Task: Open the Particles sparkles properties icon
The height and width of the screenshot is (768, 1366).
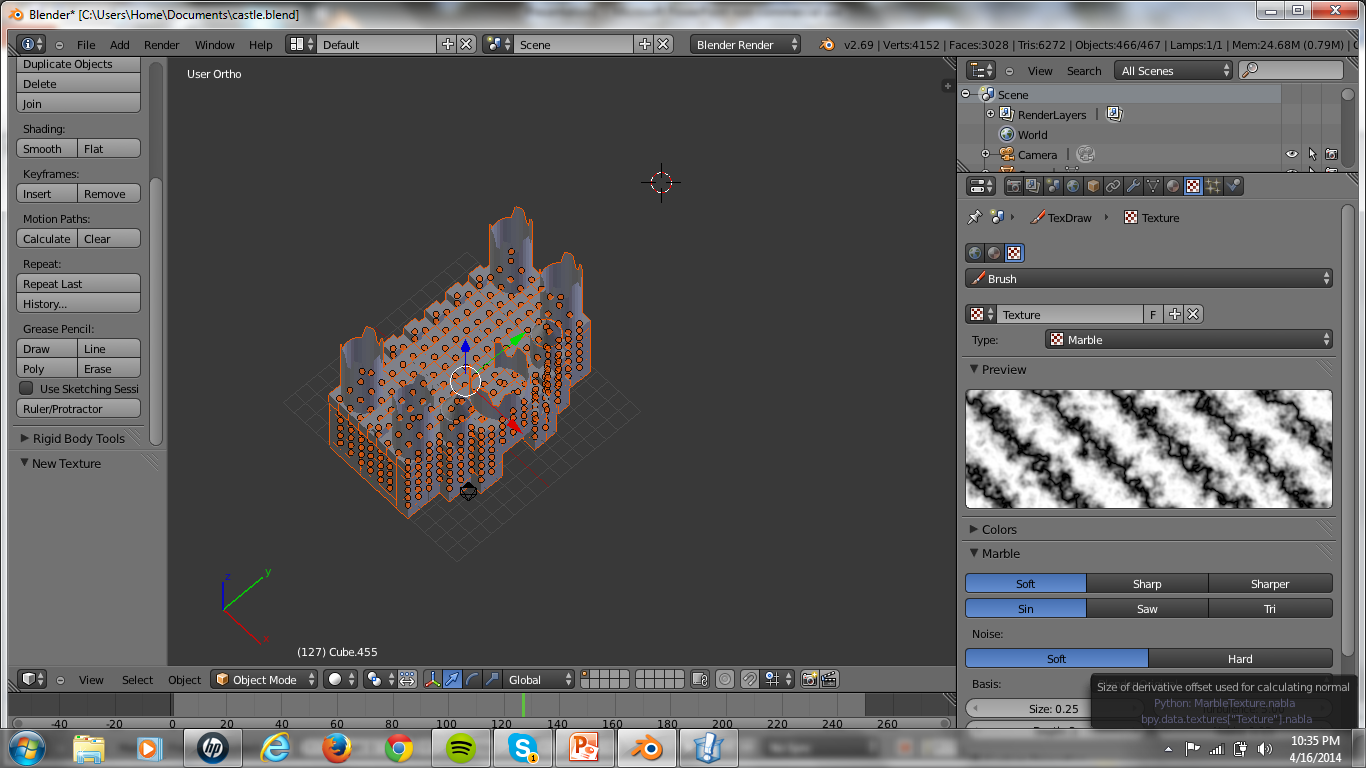Action: point(1212,185)
